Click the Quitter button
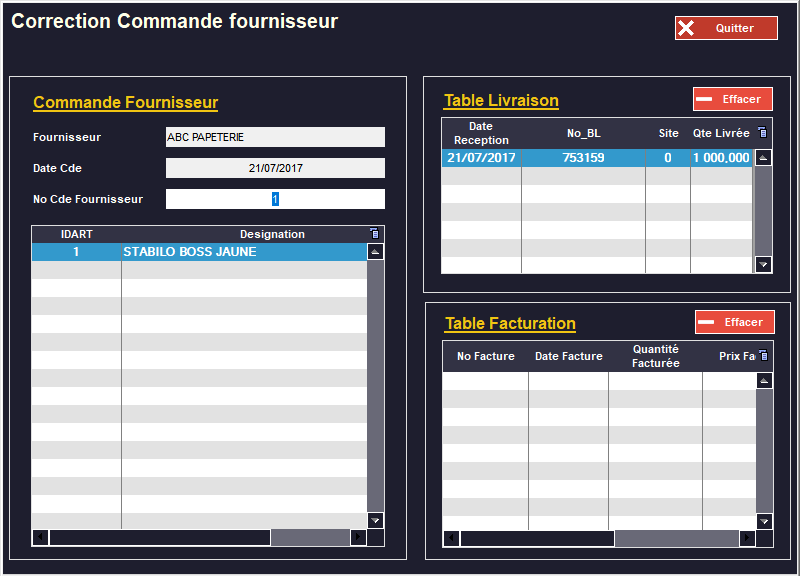This screenshot has height=576, width=800. pos(725,28)
